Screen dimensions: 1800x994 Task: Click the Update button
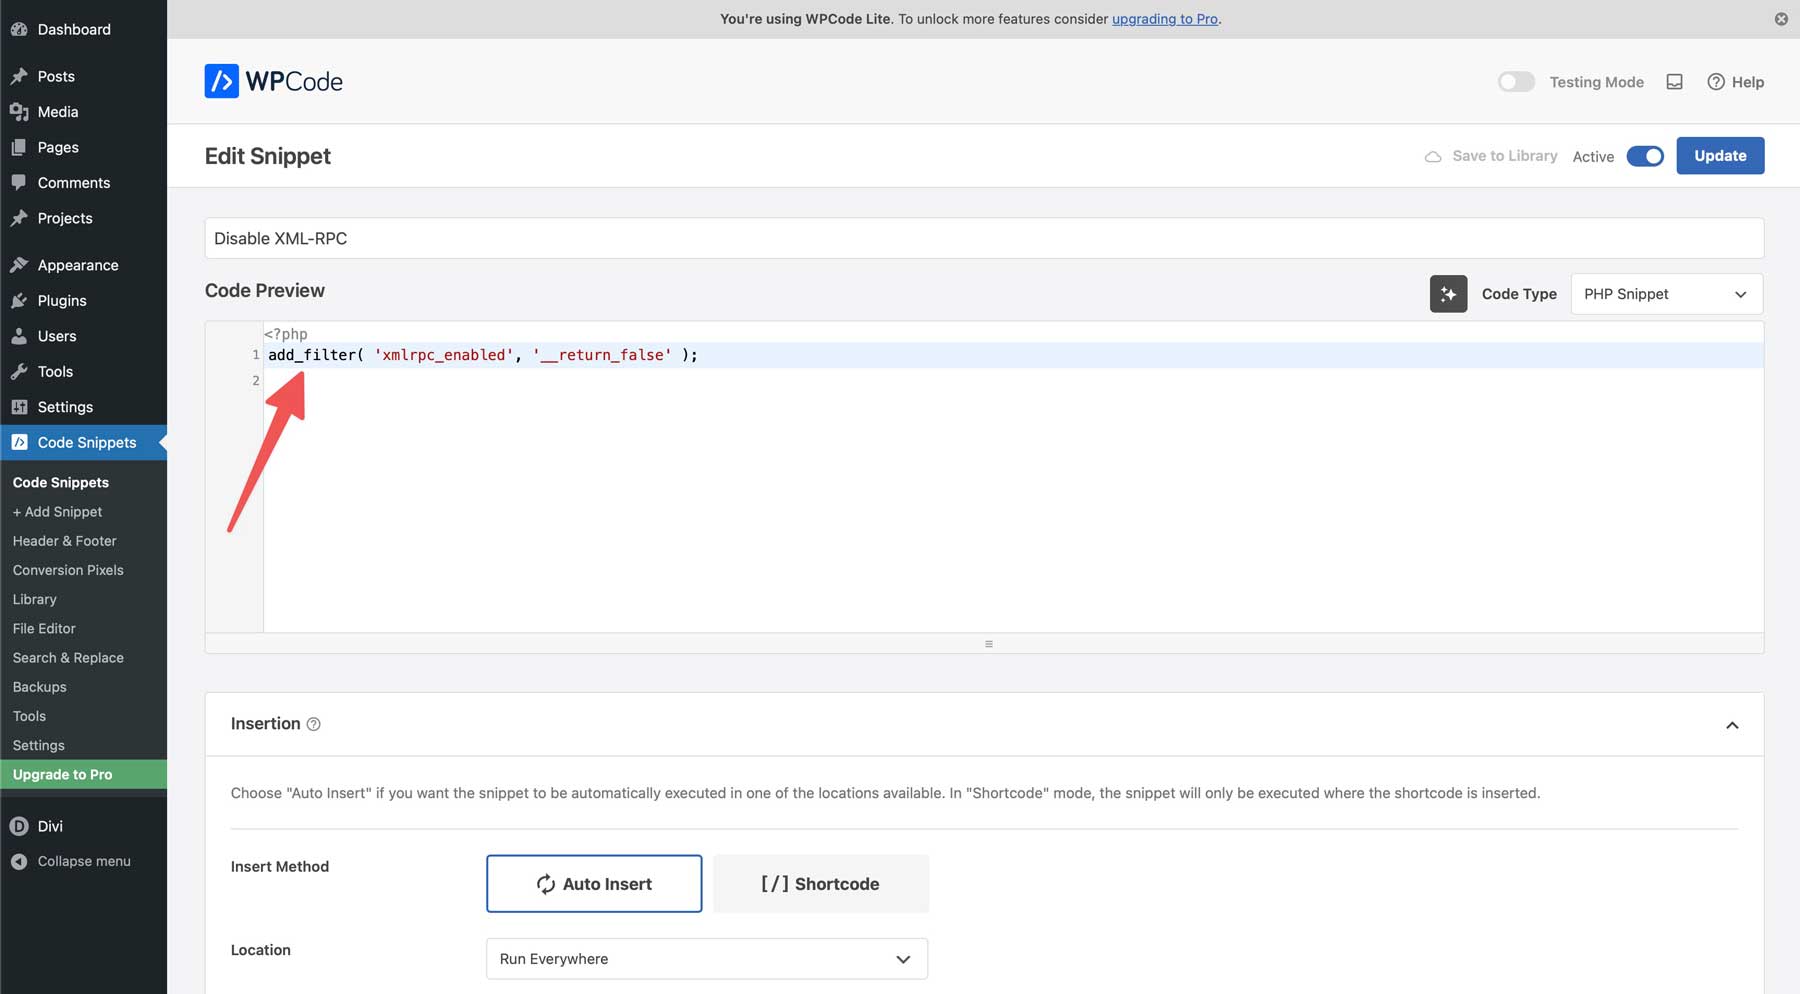click(x=1719, y=155)
